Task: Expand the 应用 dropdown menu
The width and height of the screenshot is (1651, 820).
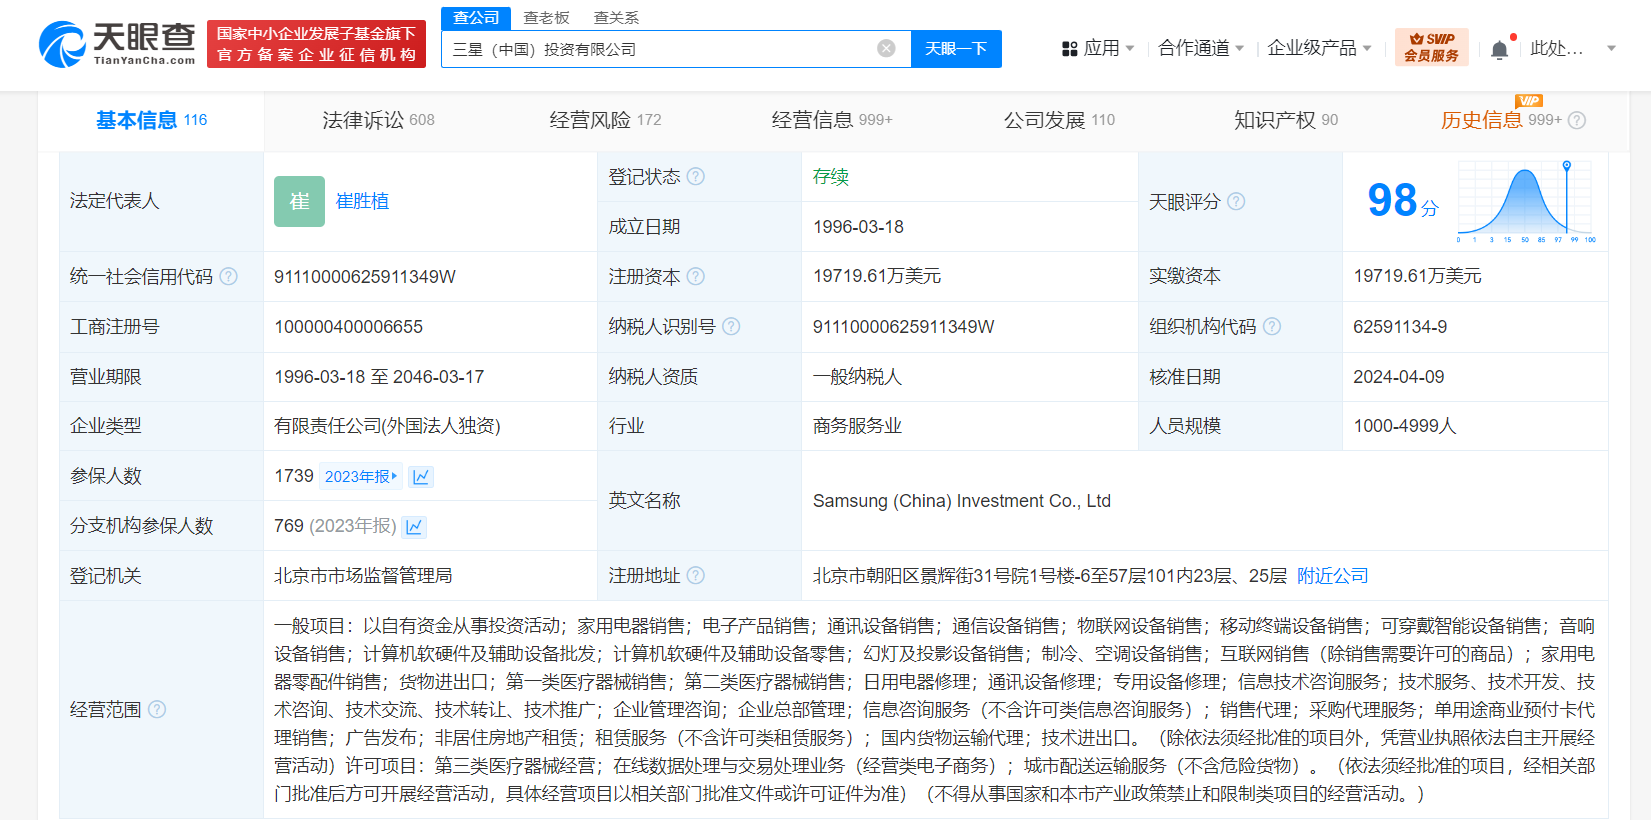Action: (x=1098, y=48)
